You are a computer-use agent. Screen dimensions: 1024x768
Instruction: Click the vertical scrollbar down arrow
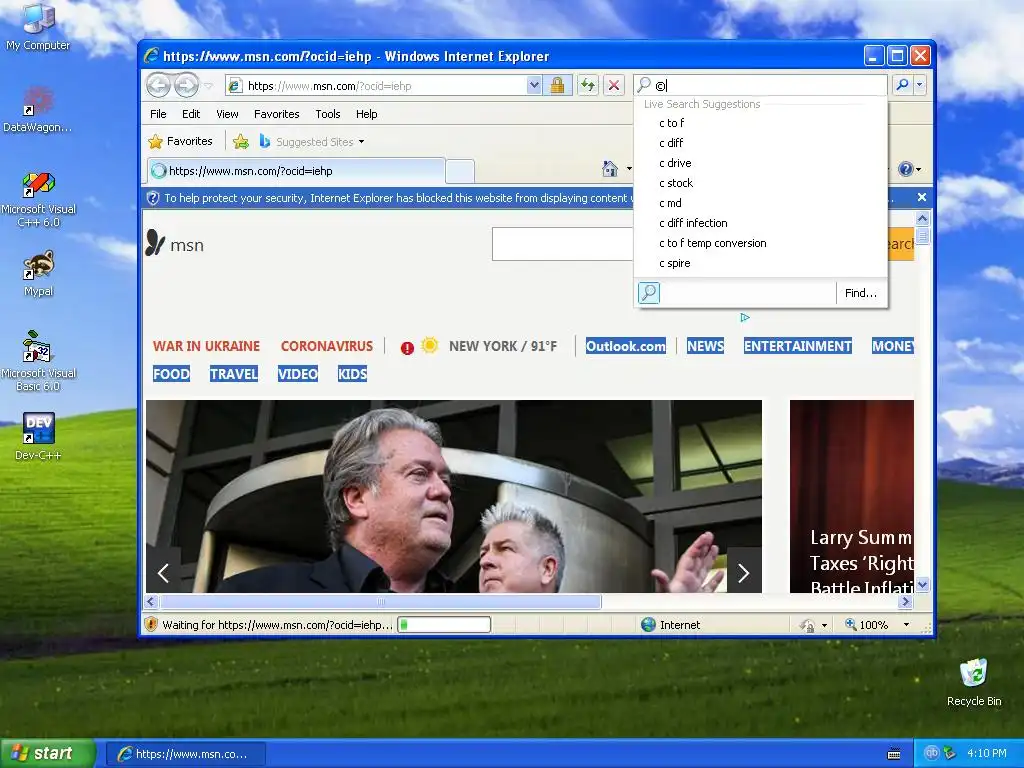click(922, 584)
